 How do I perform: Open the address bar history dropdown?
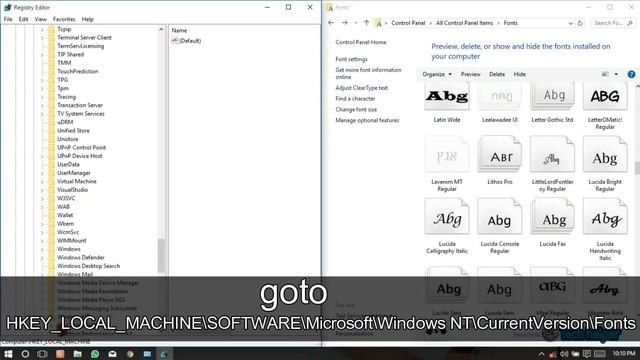pyautogui.click(x=571, y=23)
